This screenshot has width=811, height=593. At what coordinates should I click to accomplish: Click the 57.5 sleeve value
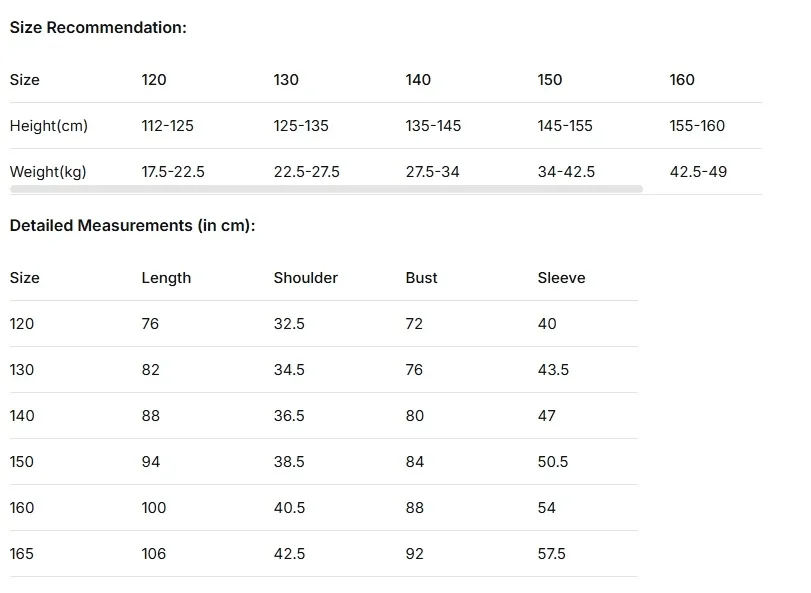[x=552, y=554]
